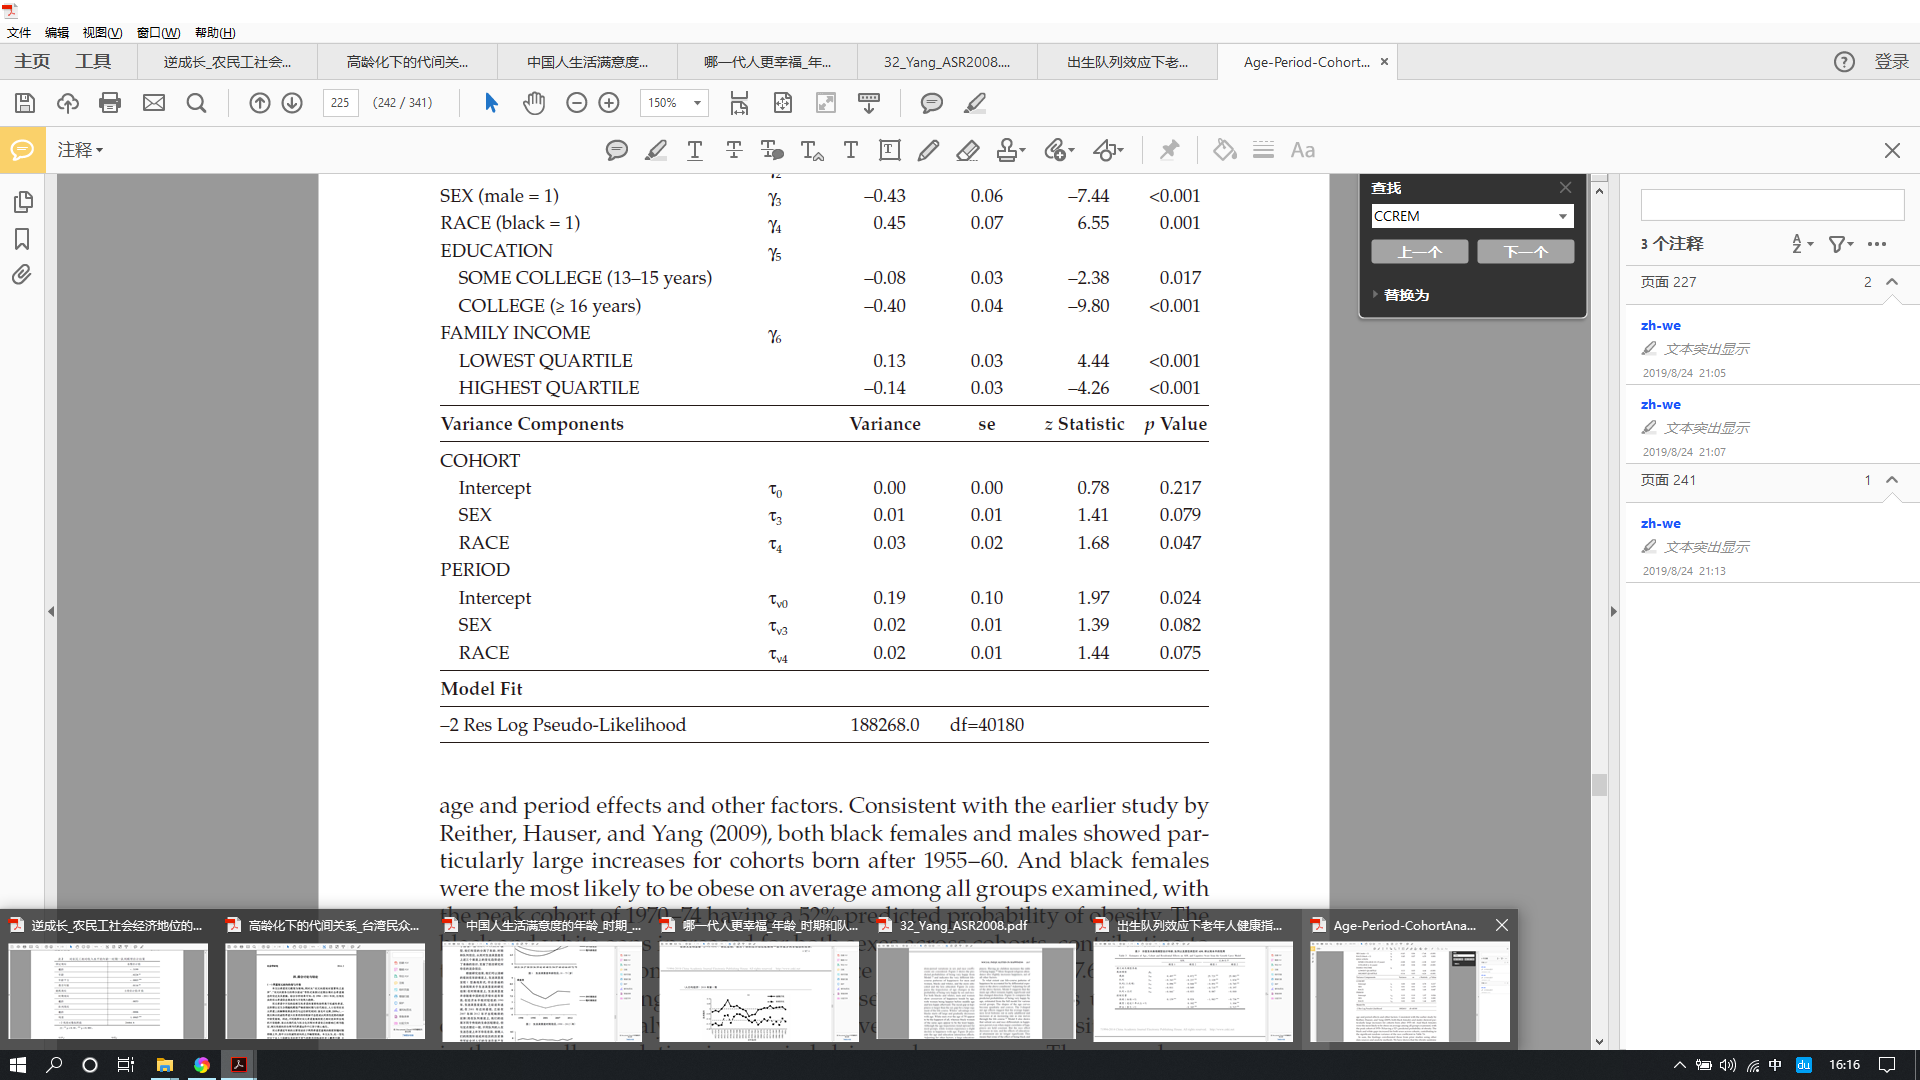
Task: Open the comment color fill picker
Action: pyautogui.click(x=1224, y=150)
